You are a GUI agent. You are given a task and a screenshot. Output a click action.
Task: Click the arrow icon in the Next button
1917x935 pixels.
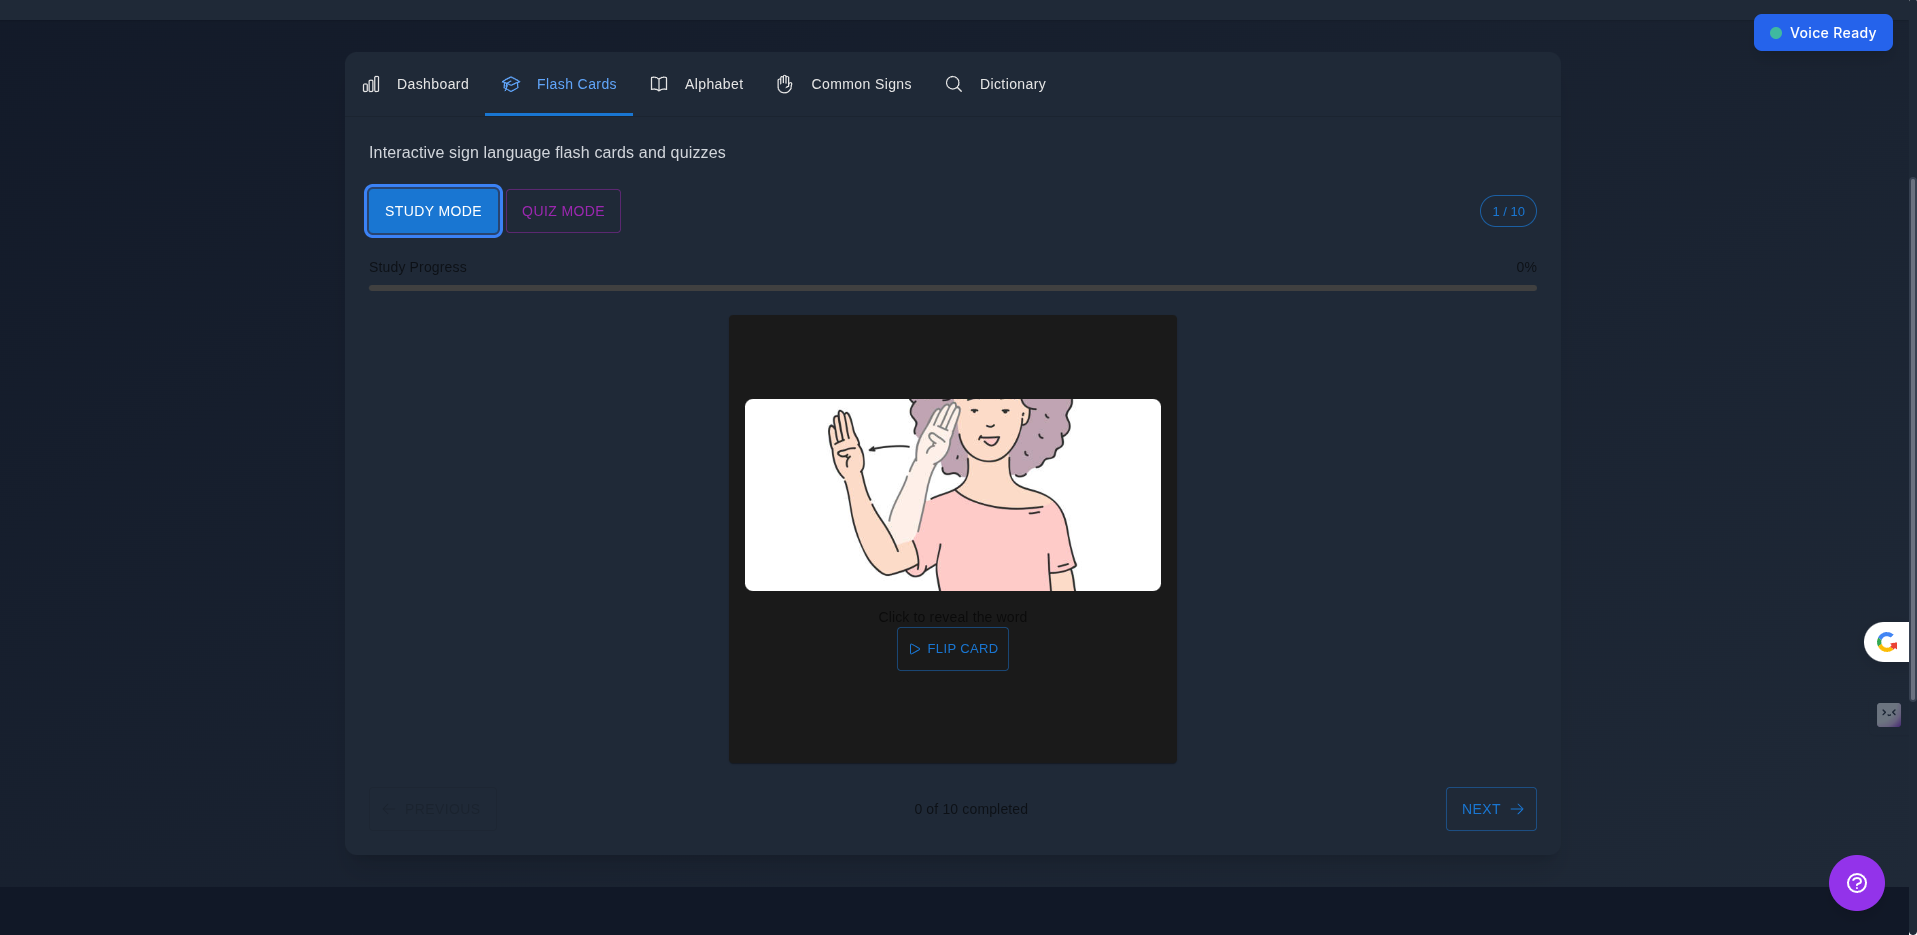1517,809
